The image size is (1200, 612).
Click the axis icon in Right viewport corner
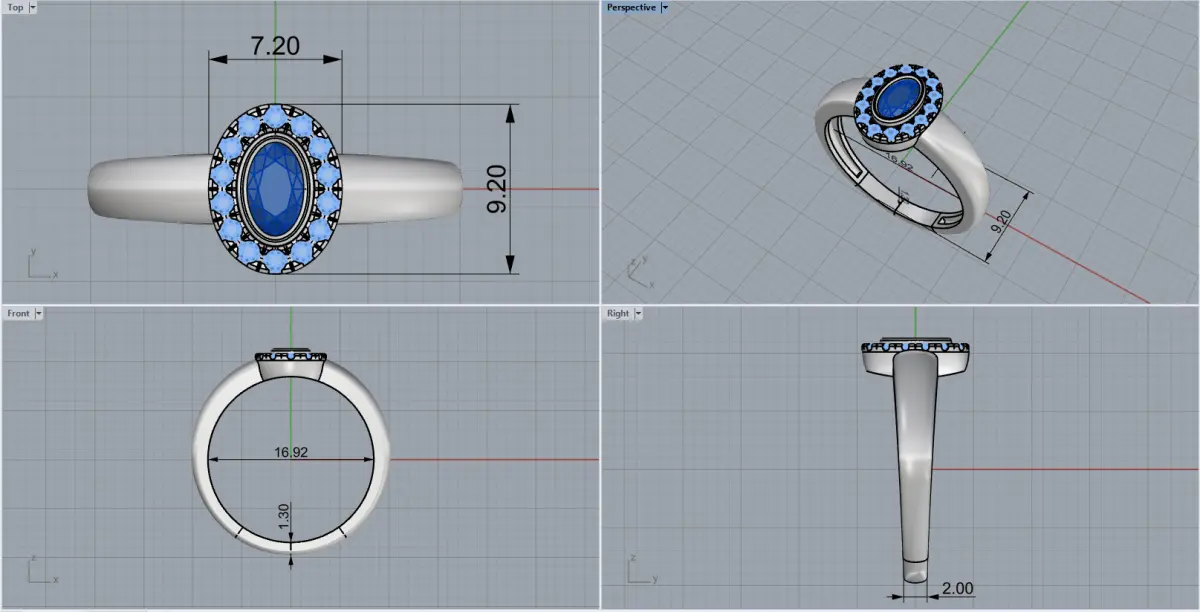[641, 570]
